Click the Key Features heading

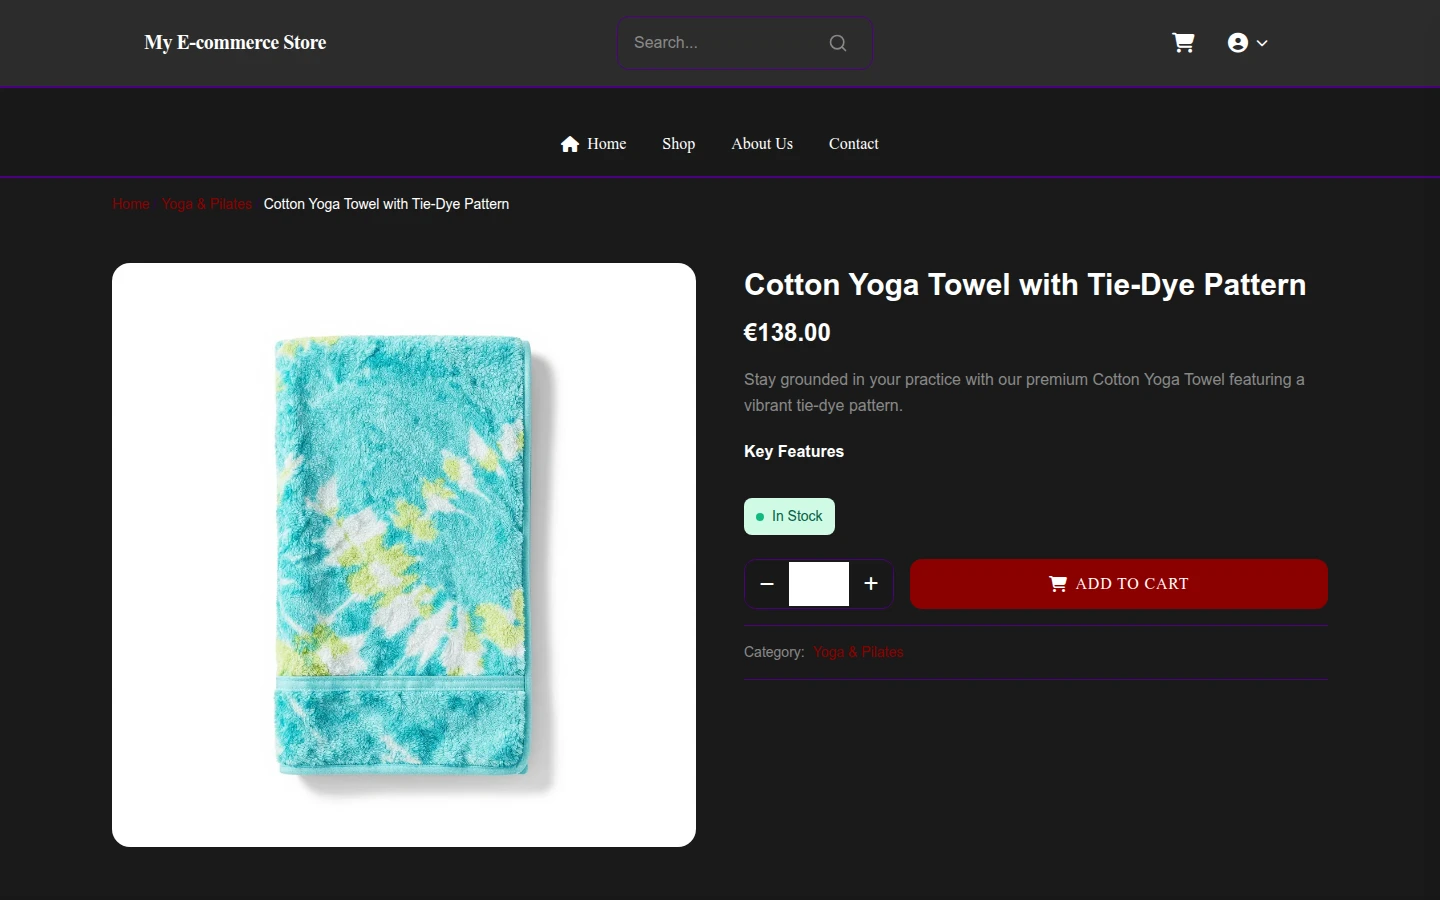[x=794, y=452]
